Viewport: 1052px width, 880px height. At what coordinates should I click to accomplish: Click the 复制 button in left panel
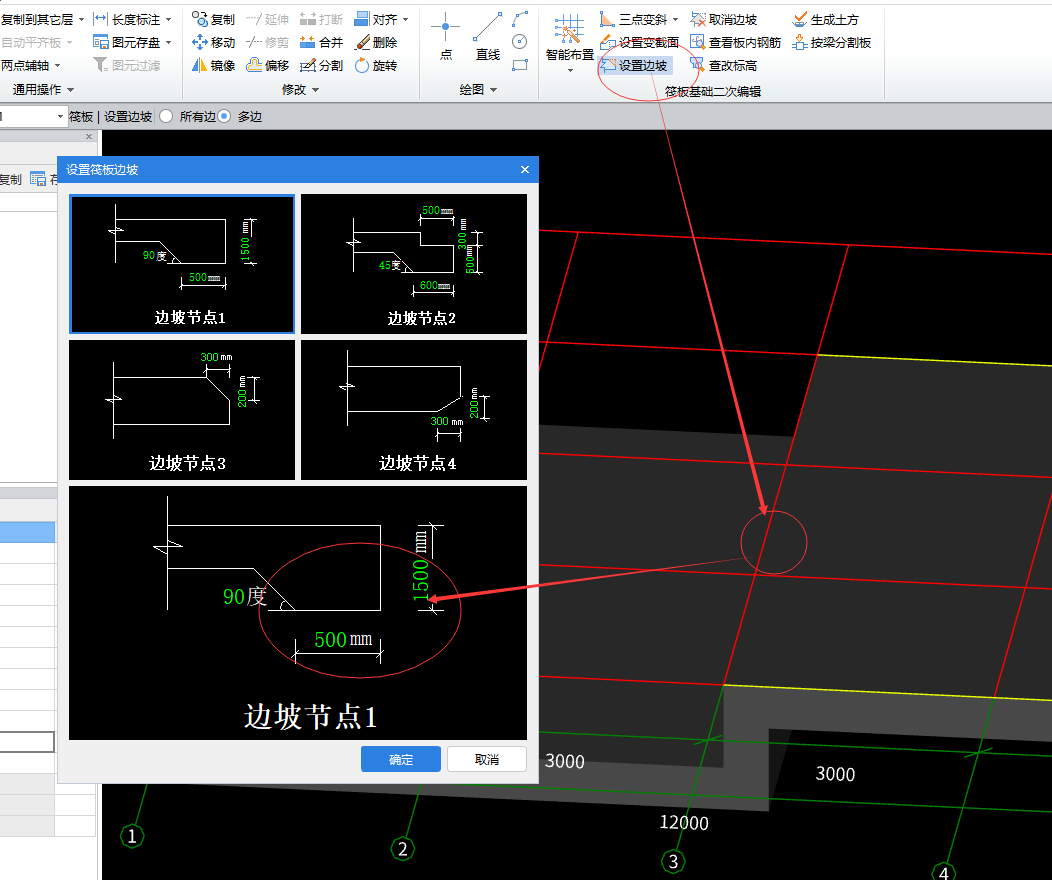click(x=11, y=179)
